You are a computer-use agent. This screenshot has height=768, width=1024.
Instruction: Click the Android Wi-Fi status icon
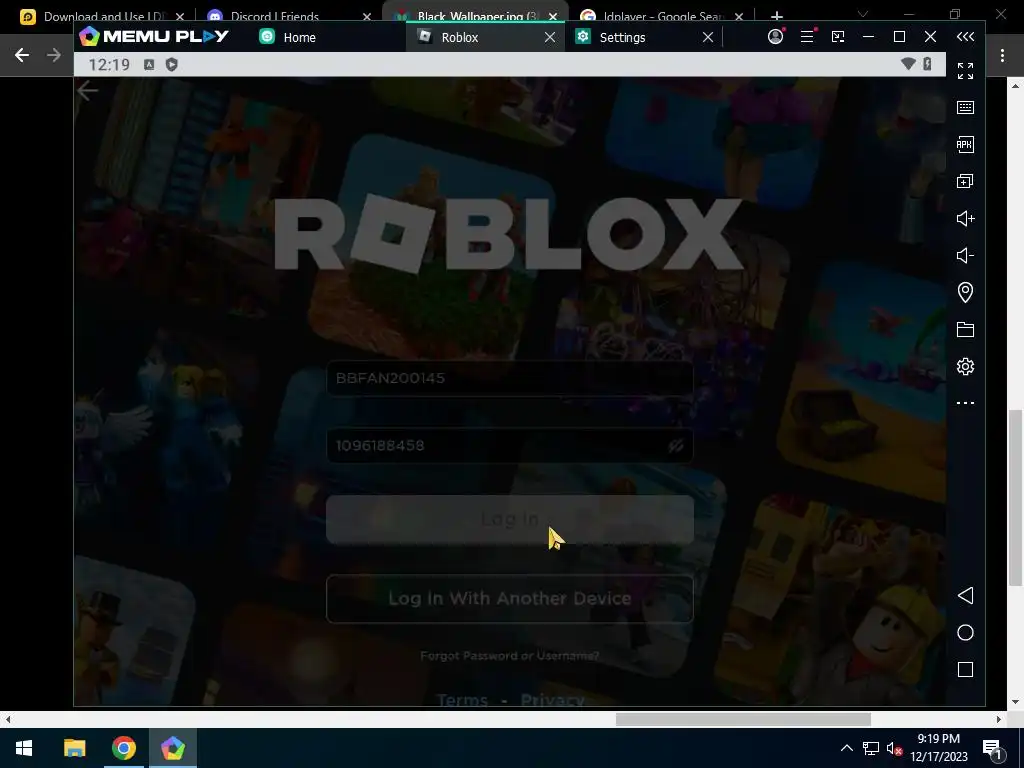click(908, 63)
